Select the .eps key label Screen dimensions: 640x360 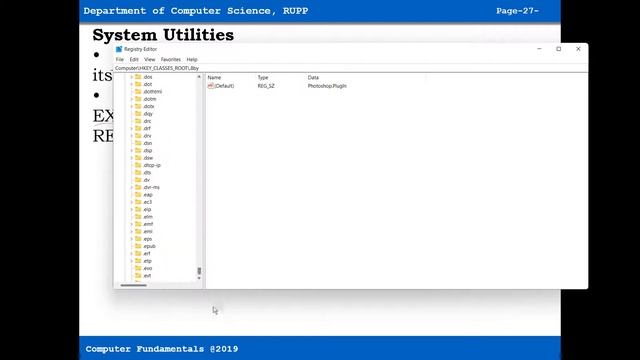click(x=148, y=238)
